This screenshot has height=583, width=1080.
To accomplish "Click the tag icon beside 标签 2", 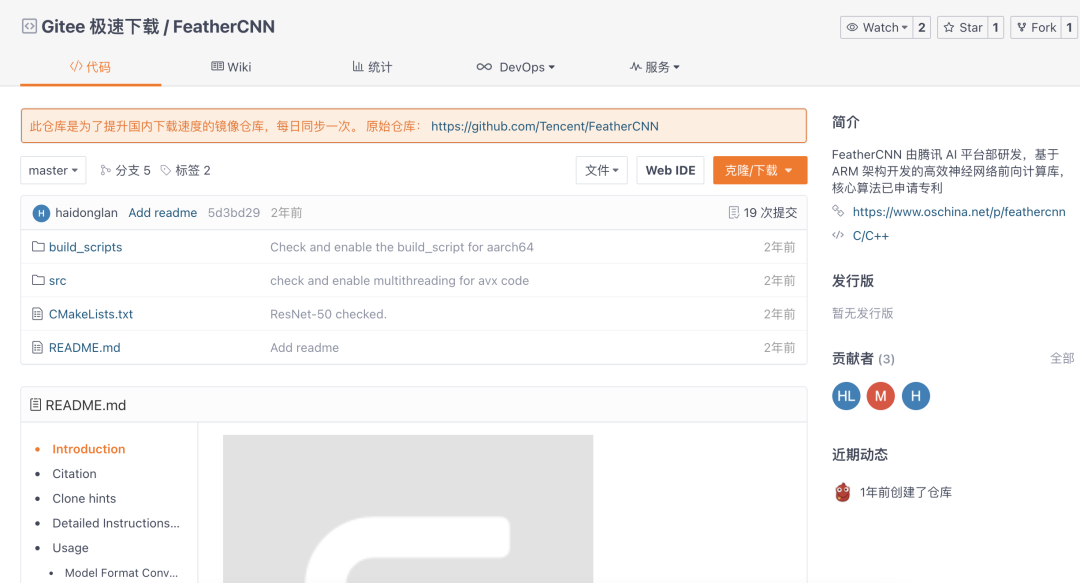I will [x=165, y=170].
